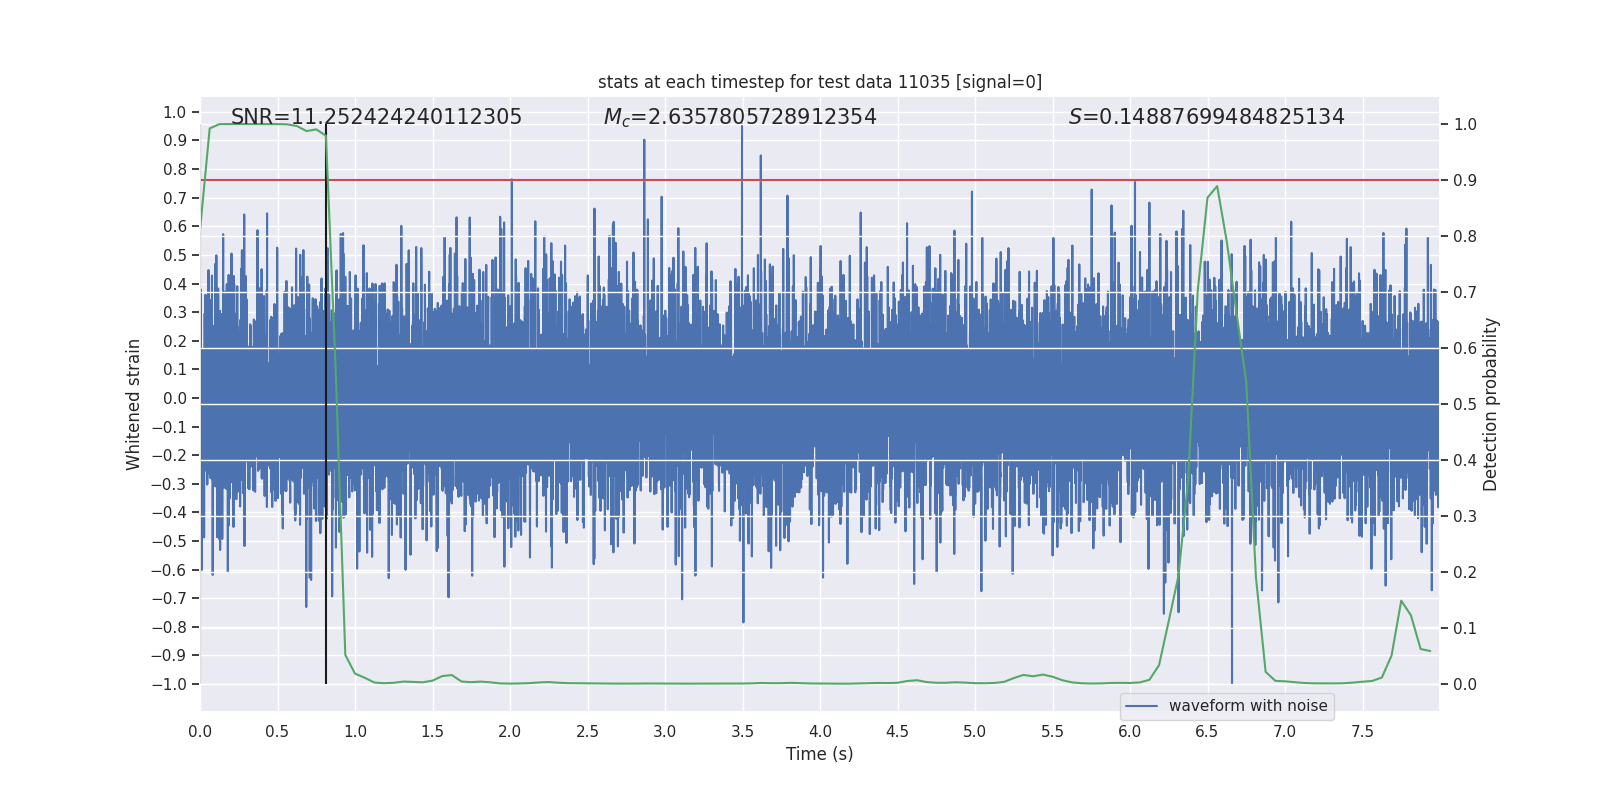
Task: Click the 6.5 tick on the Time axis
Action: click(1207, 732)
